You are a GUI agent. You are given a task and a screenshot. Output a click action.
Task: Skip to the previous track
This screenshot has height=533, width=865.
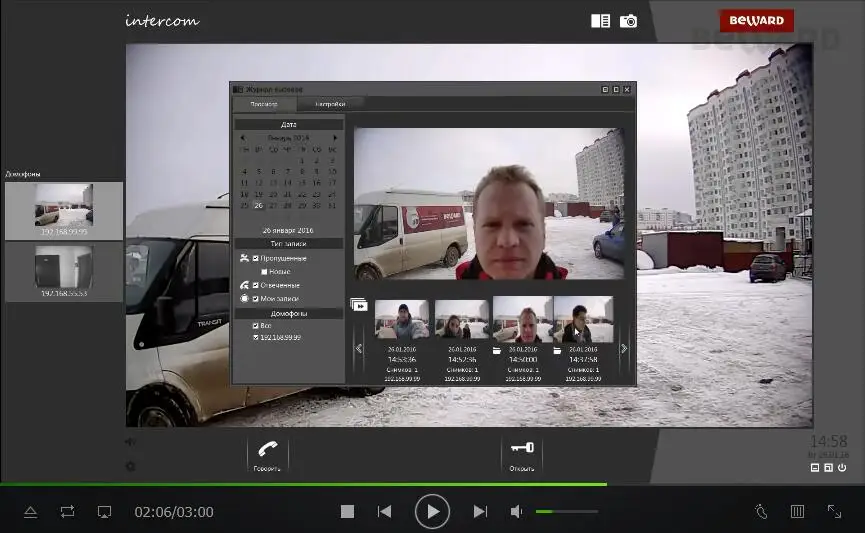(x=385, y=511)
